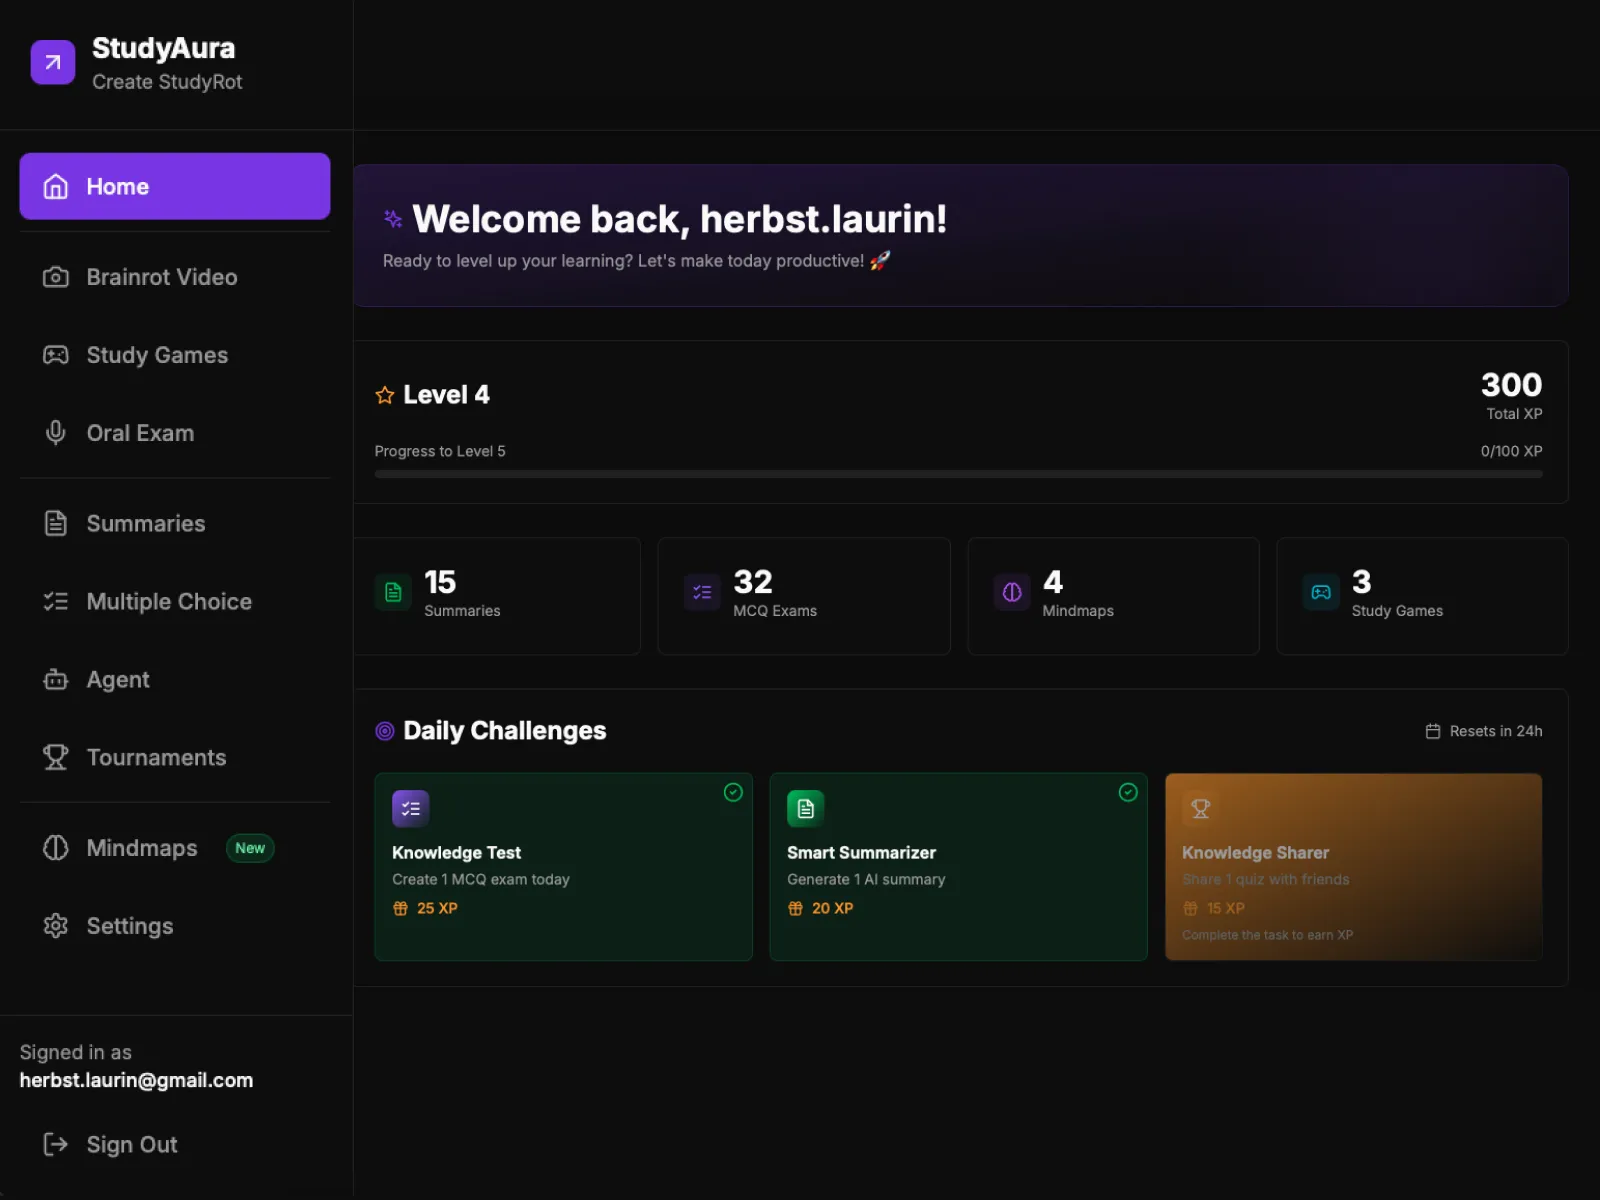Click the Level 5 XP progress bar

(958, 474)
